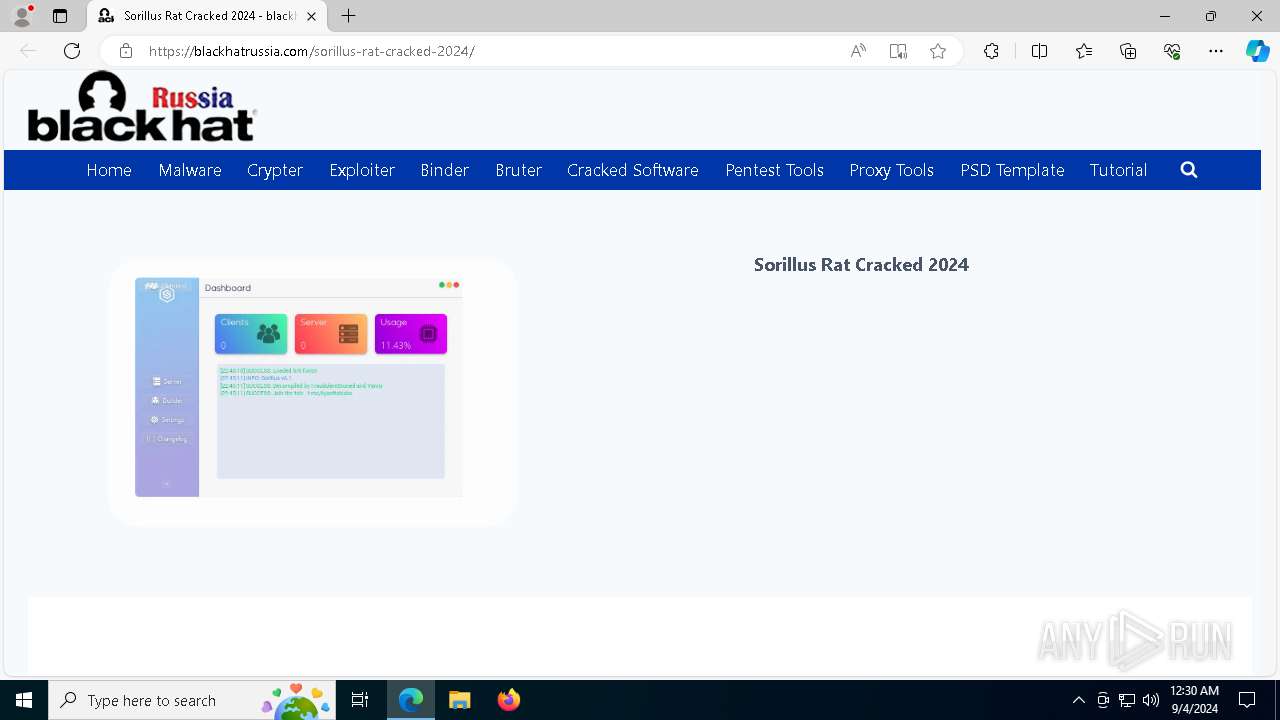Open the Cracked Software menu item
Image resolution: width=1280 pixels, height=720 pixels.
tap(633, 170)
